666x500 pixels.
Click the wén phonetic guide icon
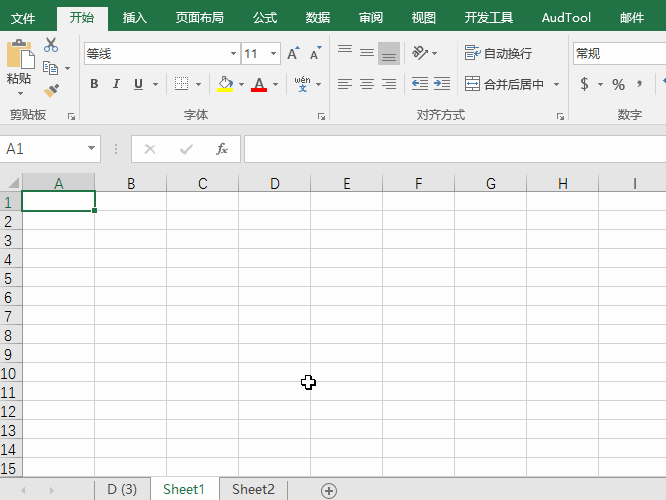302,84
